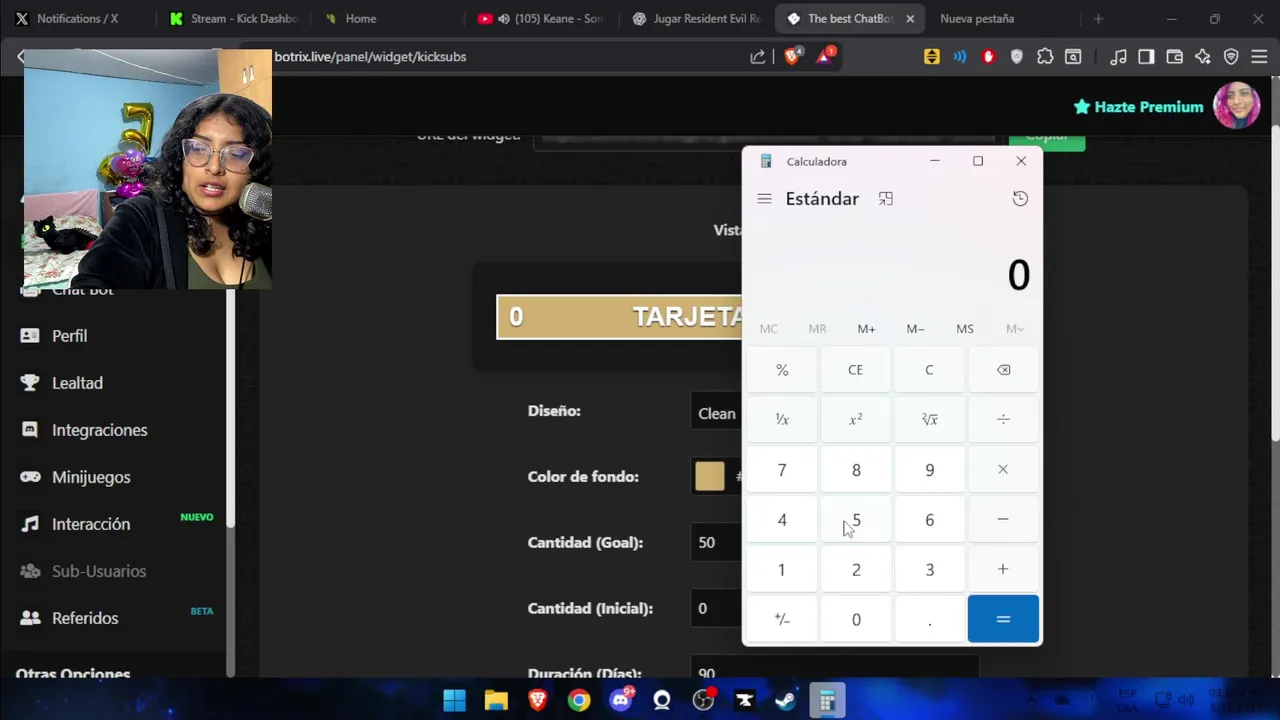
Task: Click the plus/minus sign key
Action: coord(782,619)
